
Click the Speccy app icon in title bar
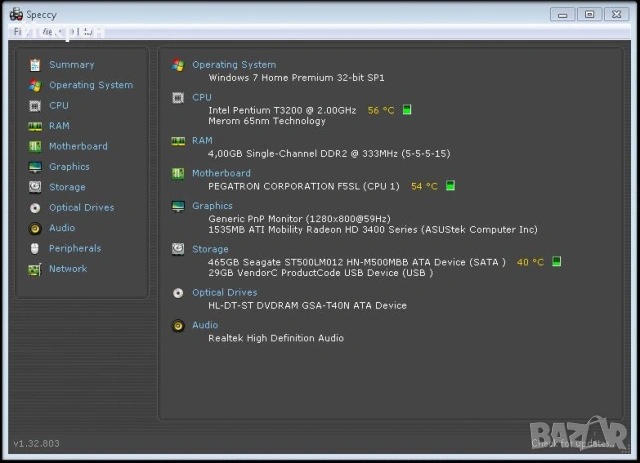[16, 14]
